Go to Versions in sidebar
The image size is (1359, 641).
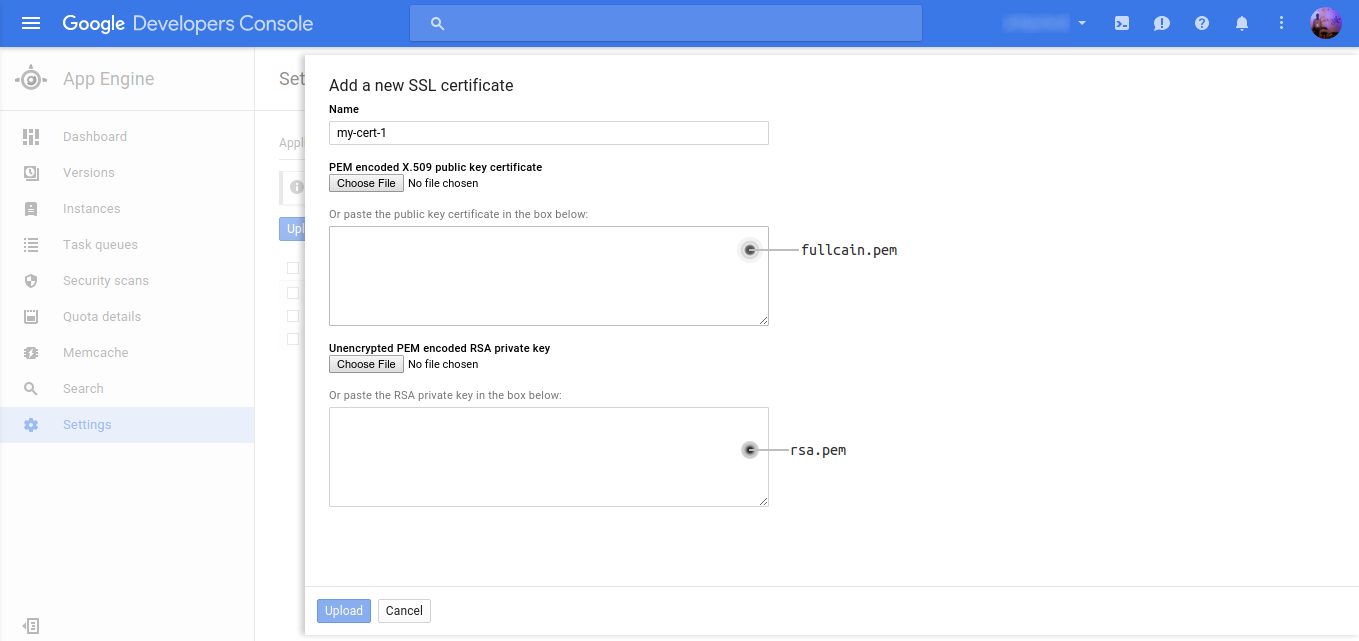[x=127, y=173]
